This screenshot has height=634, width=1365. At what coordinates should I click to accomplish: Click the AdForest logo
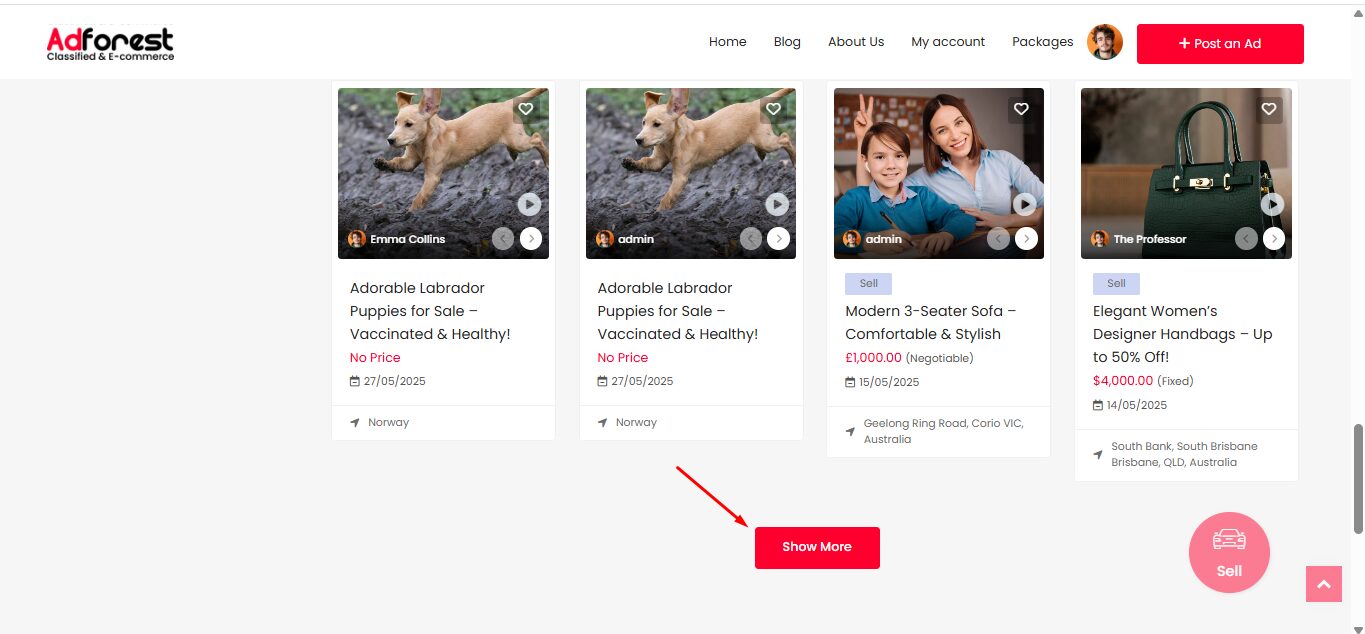tap(110, 43)
